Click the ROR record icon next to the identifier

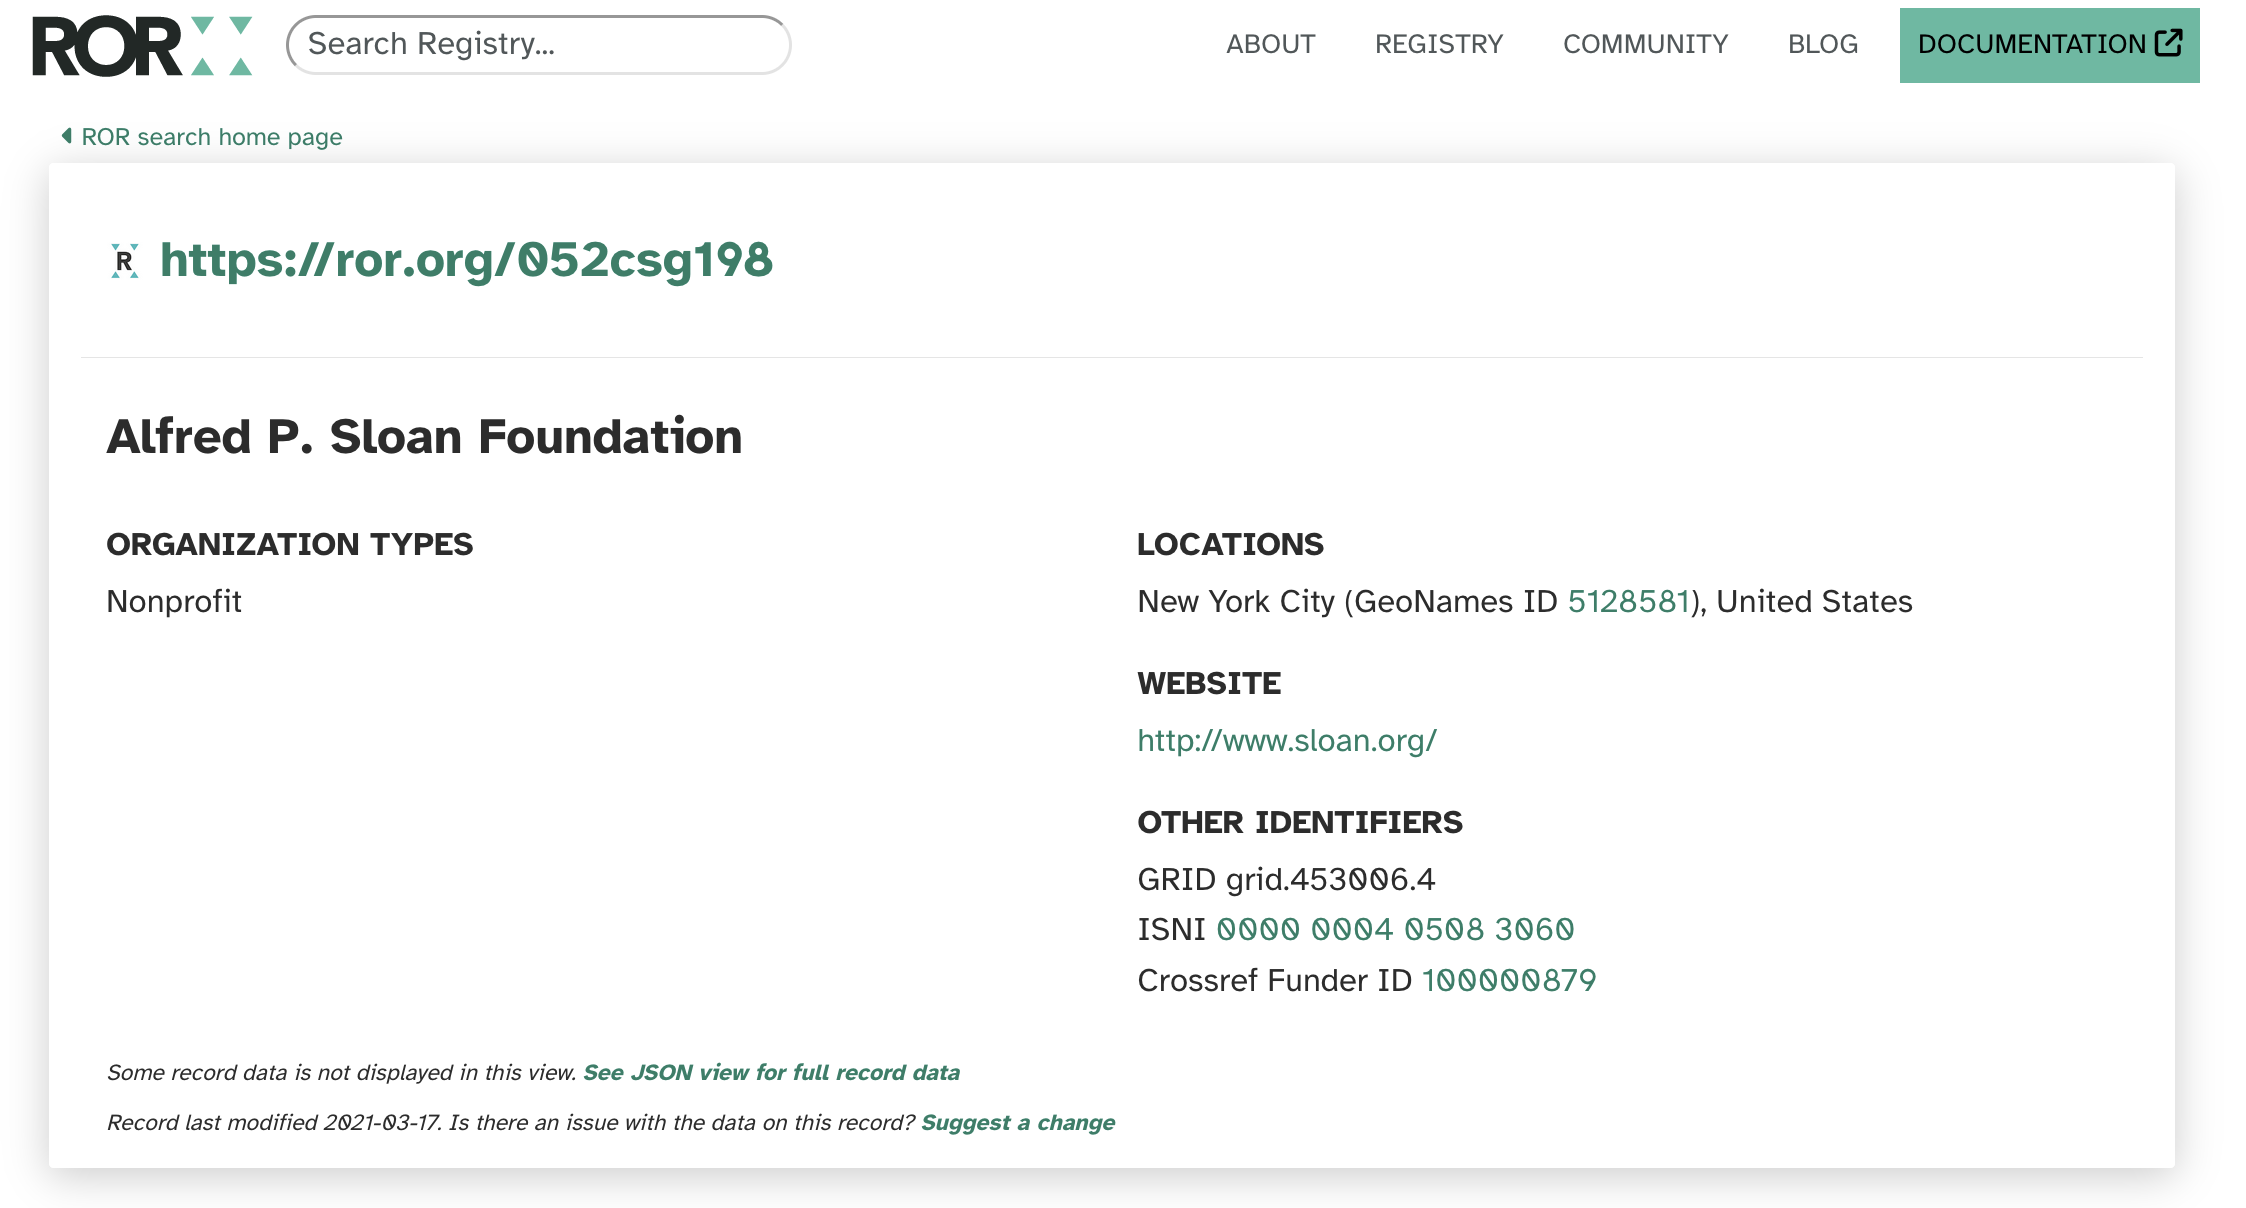[x=124, y=262]
